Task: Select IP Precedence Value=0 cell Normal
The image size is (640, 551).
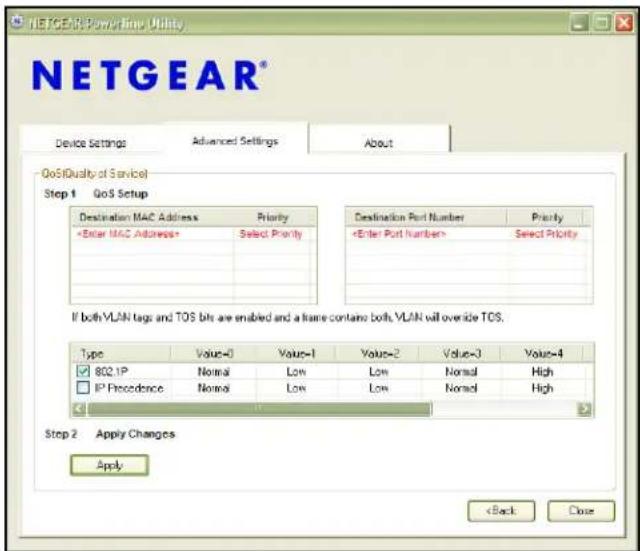Action: click(x=214, y=388)
